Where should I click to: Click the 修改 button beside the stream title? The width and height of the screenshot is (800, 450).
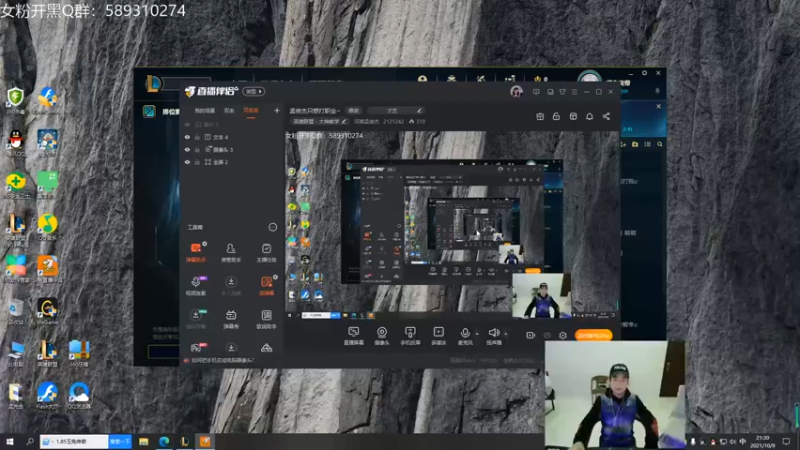354,110
